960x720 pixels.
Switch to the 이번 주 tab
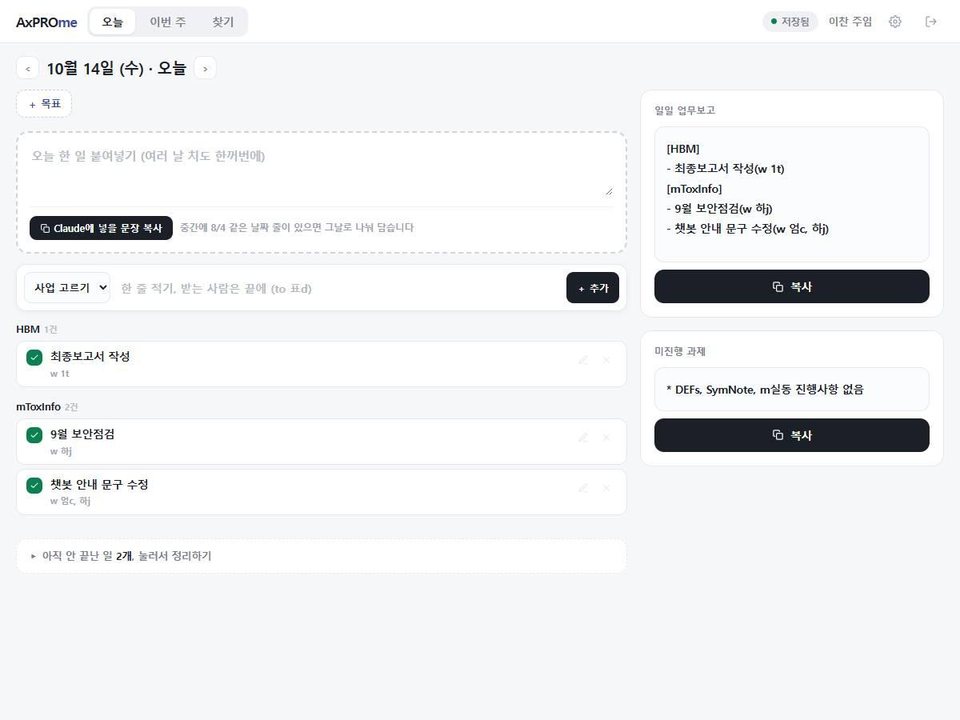[168, 22]
